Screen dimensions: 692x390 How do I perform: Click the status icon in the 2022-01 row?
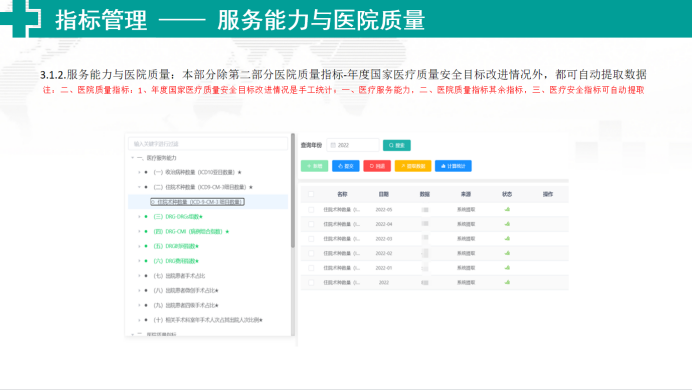click(507, 268)
